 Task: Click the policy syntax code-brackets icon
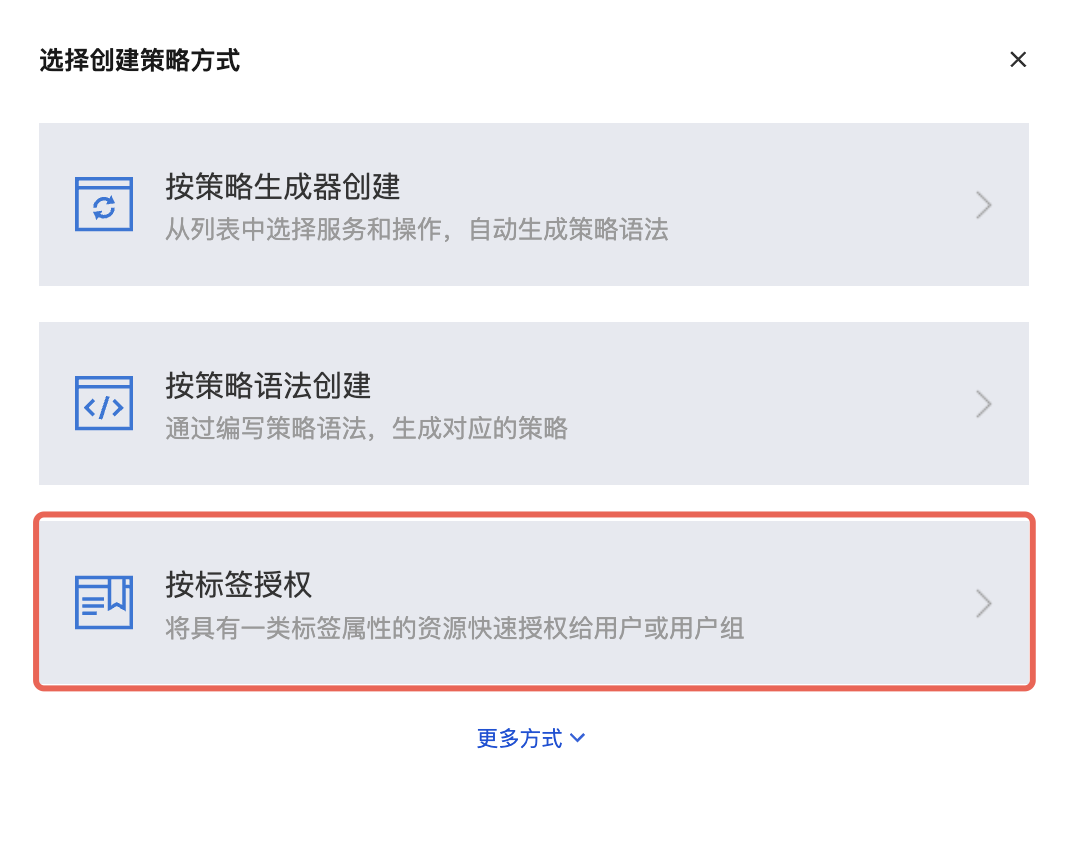104,404
